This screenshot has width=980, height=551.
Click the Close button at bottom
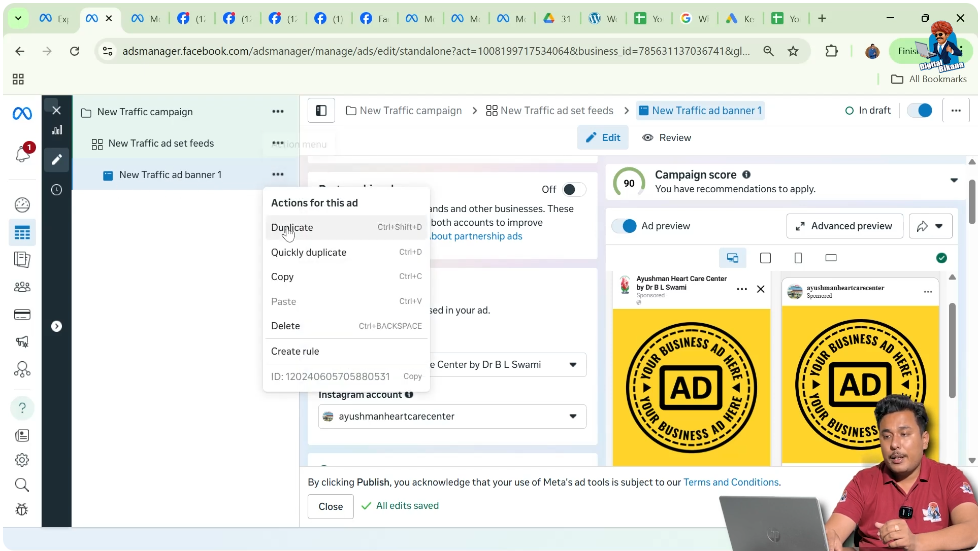tap(331, 507)
